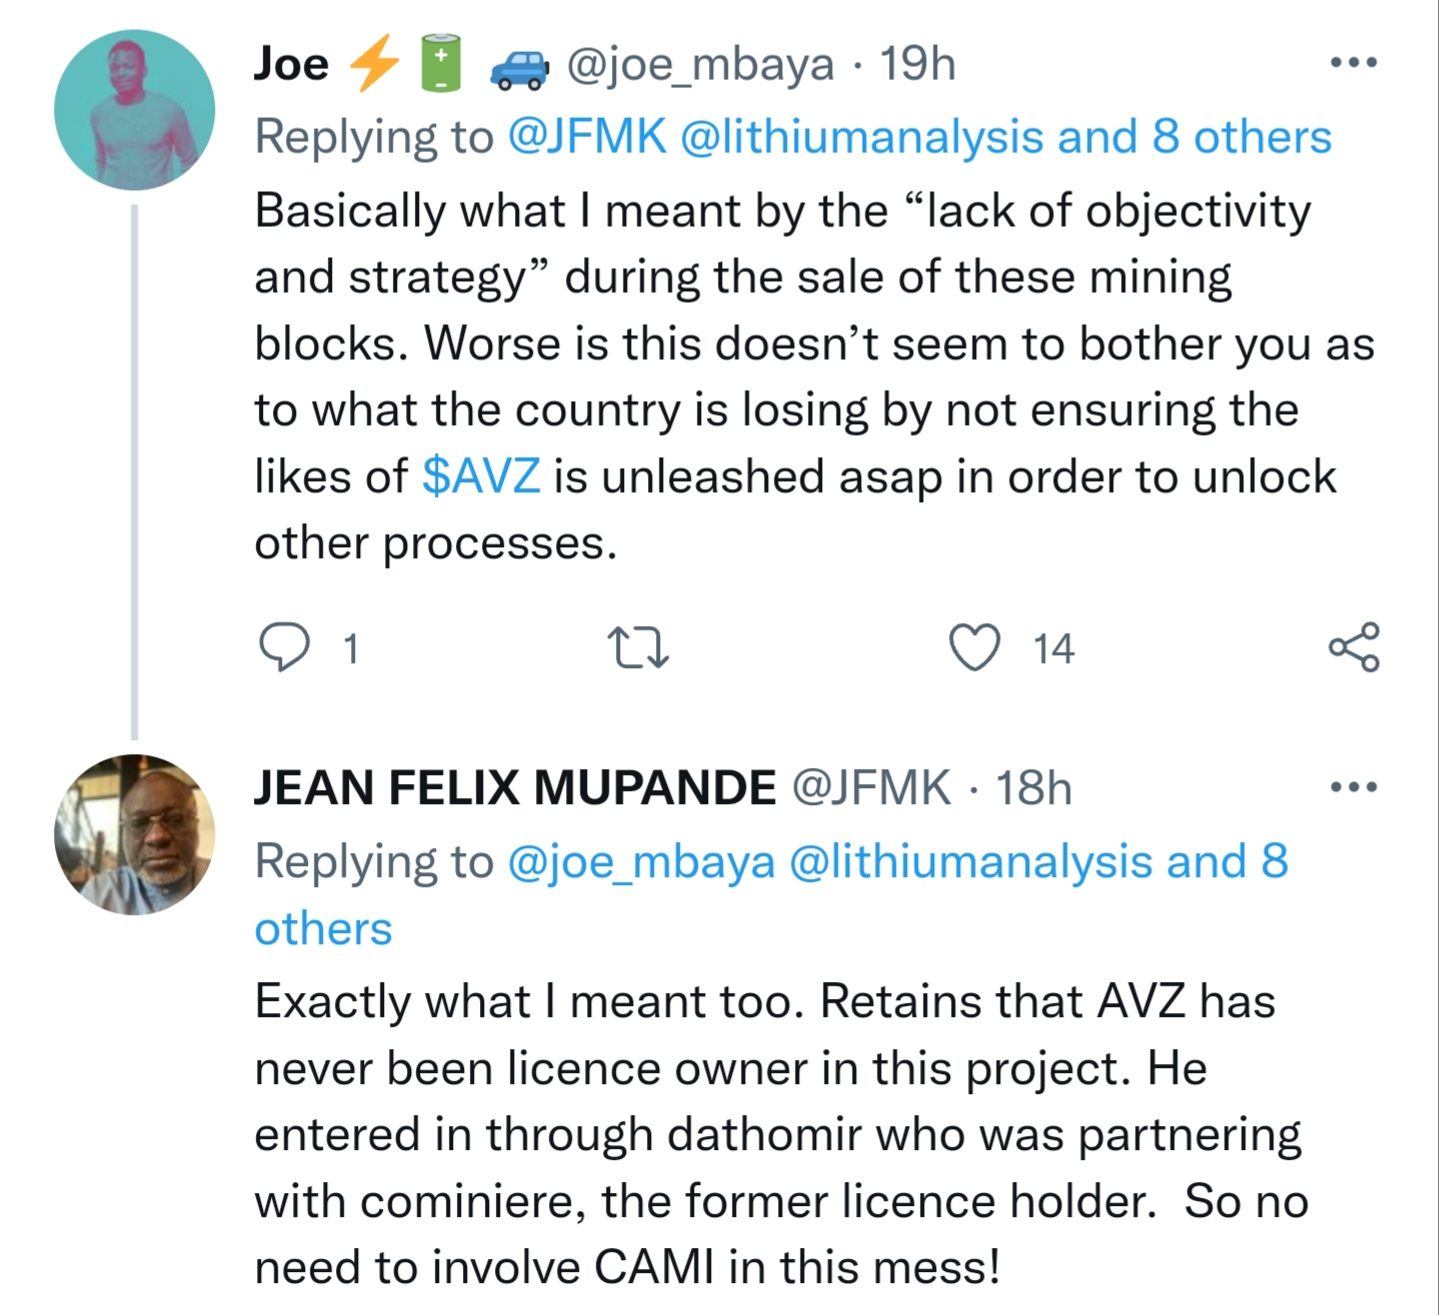The width and height of the screenshot is (1439, 1315).
Task: Retweet Joe's tweet about mining blocks
Action: (x=638, y=647)
